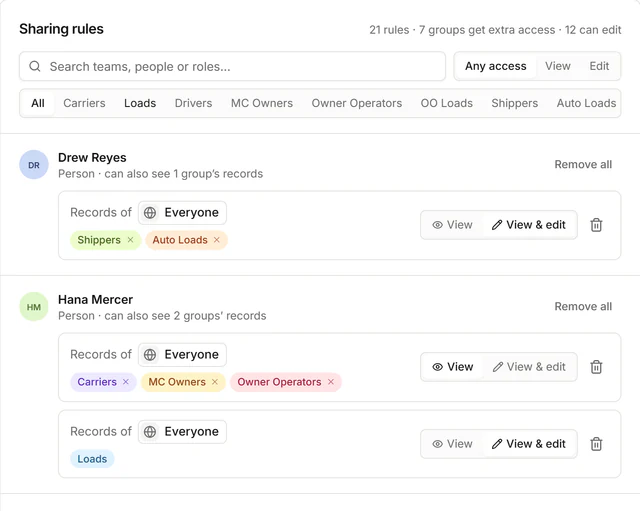Screen dimensions: 640x511
Task: Remove the Auto Loads tag from Drew Reyes's rule
Action: click(x=217, y=240)
